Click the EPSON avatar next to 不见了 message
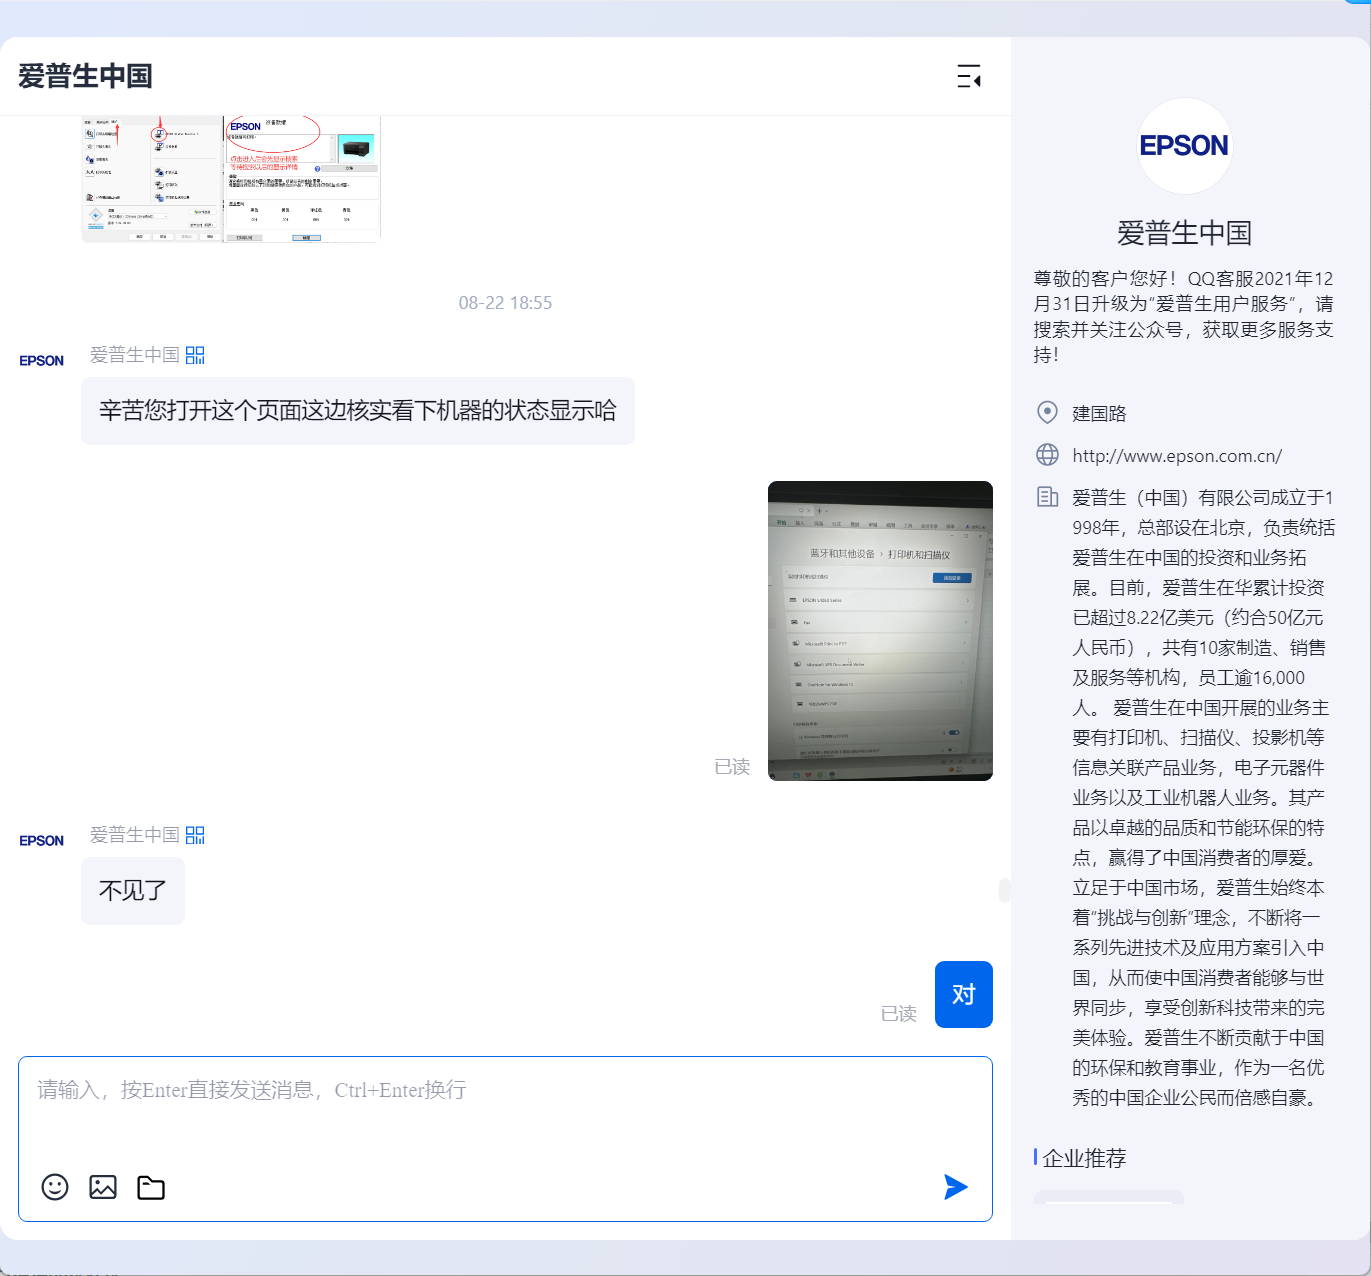The height and width of the screenshot is (1276, 1371). pyautogui.click(x=42, y=841)
